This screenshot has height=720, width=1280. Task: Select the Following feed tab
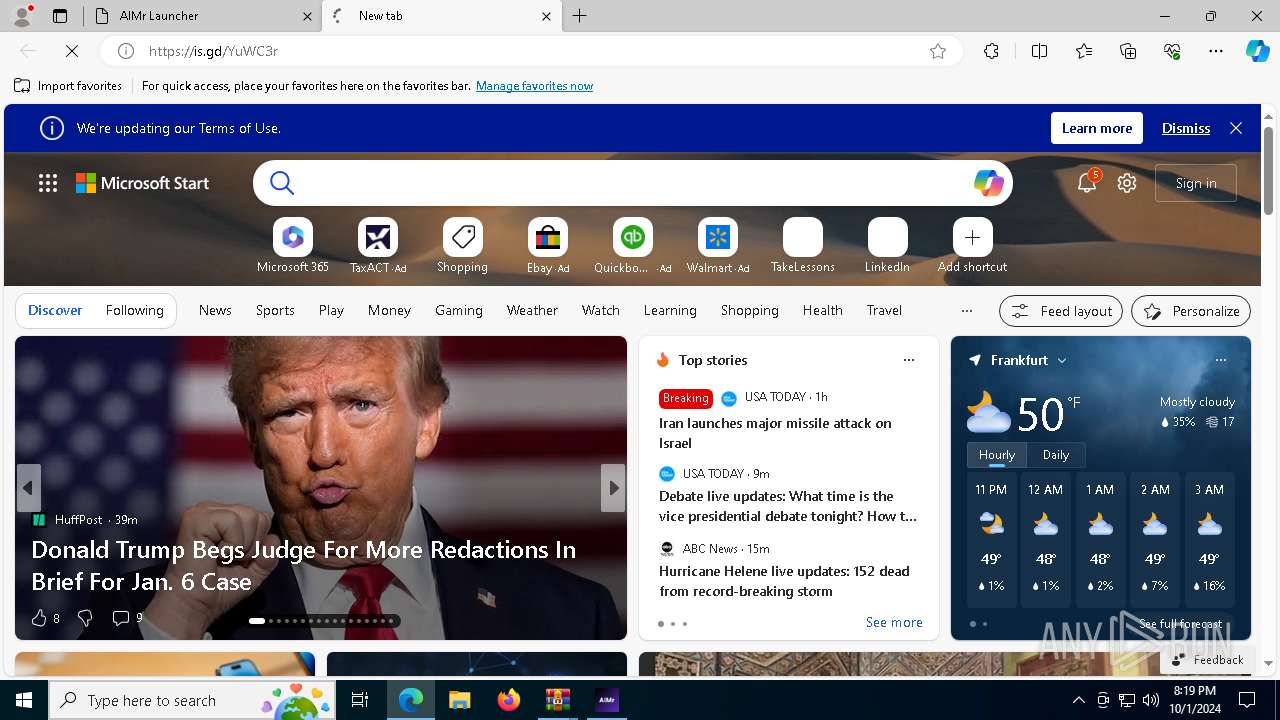click(x=134, y=311)
